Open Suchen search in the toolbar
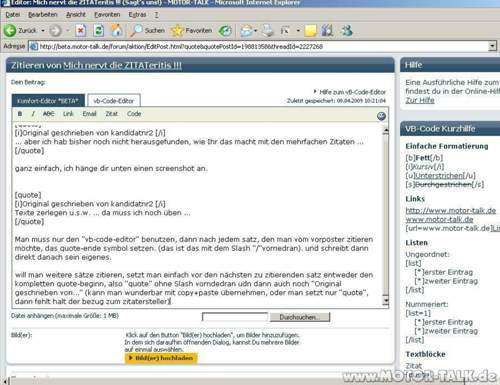This screenshot has height=385, width=500. click(147, 31)
